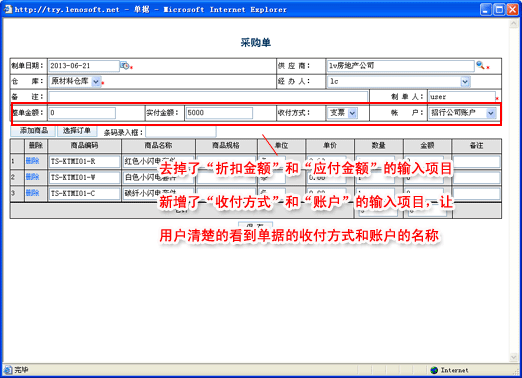
Task: Click the 金额 column header
Action: pos(427,146)
